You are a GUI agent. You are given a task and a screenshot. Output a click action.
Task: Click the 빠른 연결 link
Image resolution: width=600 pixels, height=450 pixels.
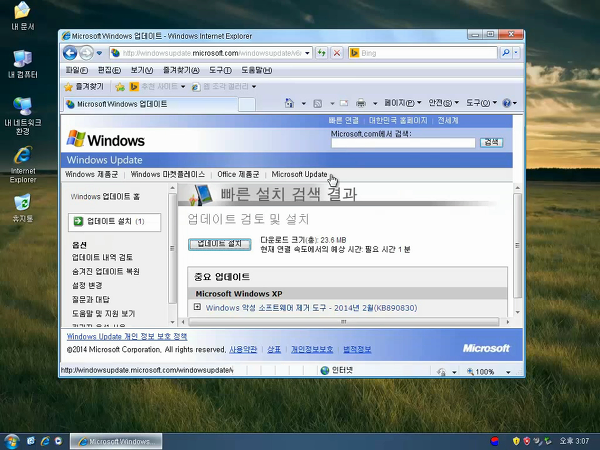[x=343, y=121]
